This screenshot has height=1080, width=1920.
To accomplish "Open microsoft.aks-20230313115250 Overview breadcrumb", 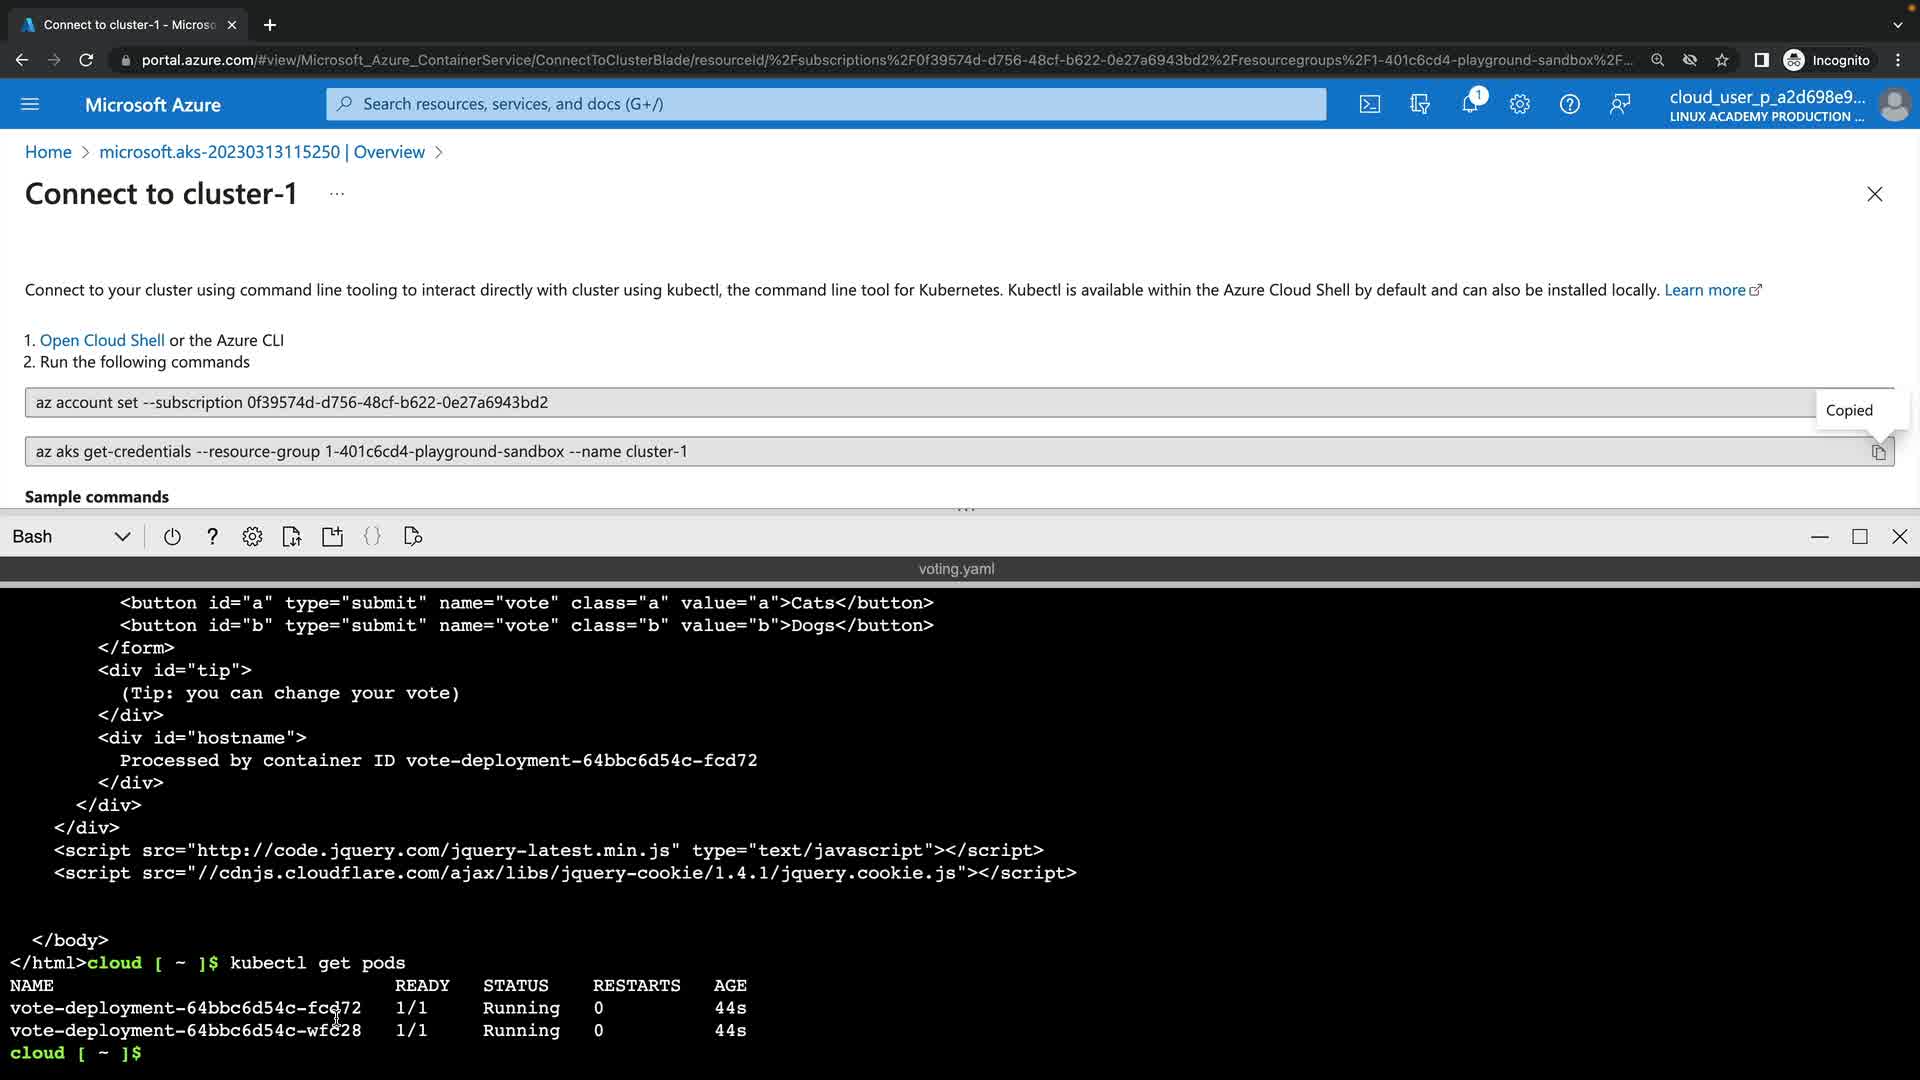I will [x=262, y=152].
